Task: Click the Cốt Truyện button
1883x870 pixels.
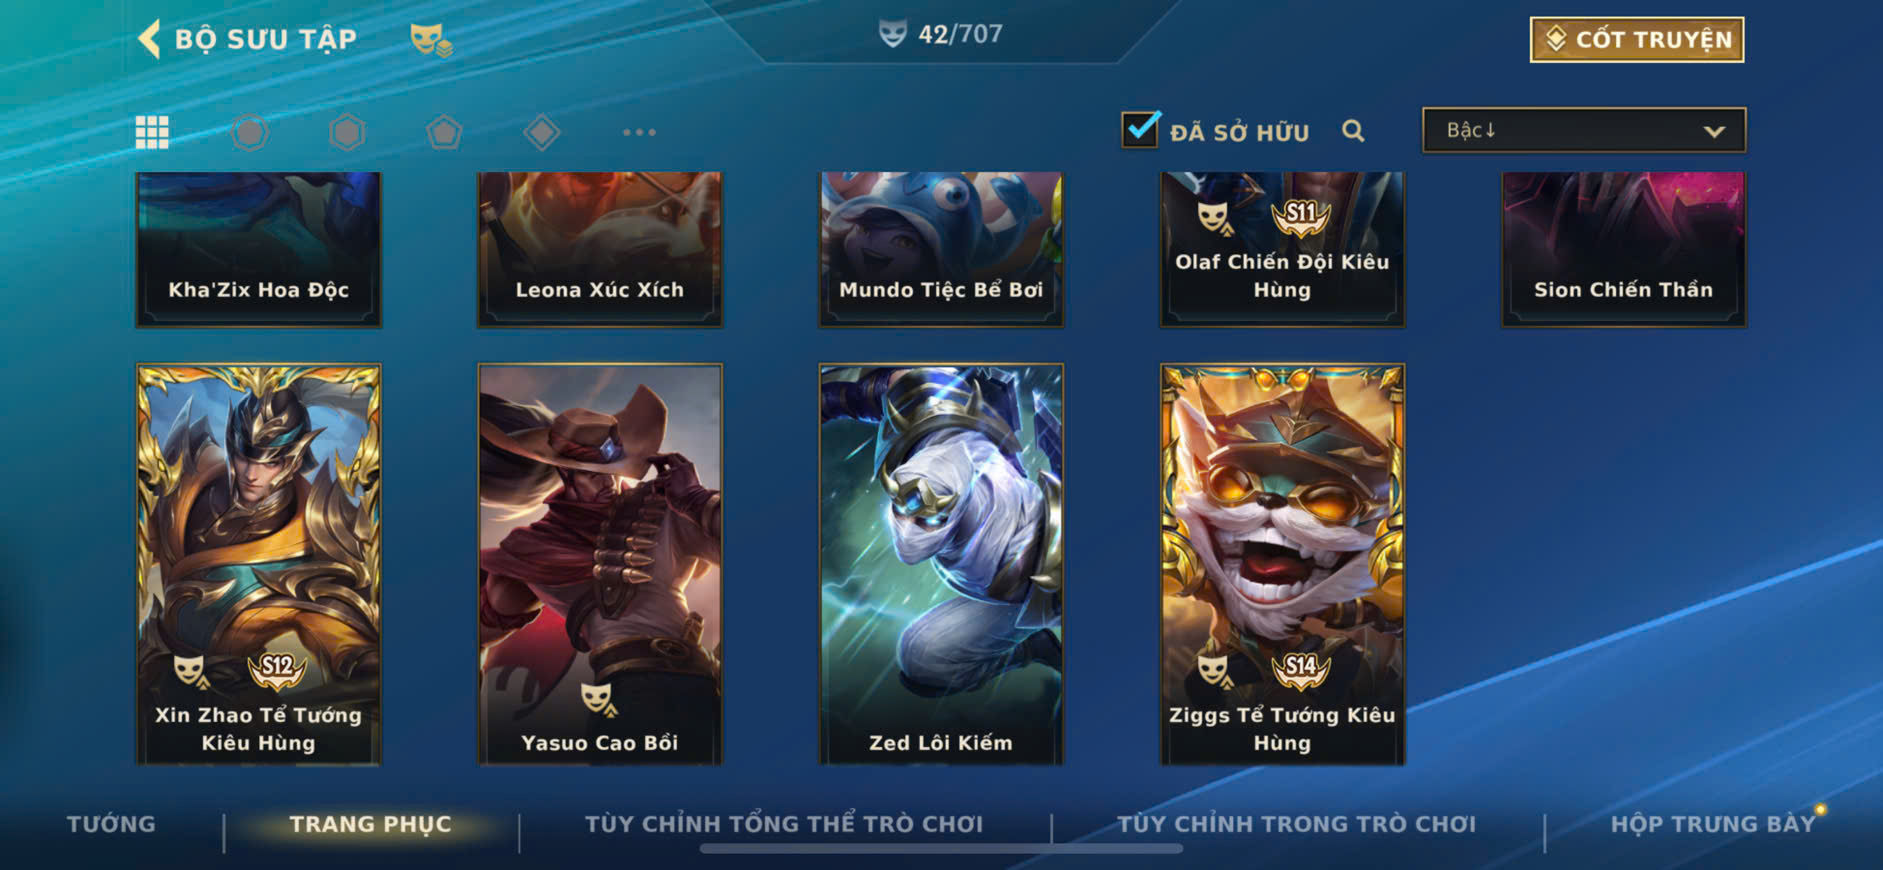Action: [1637, 39]
